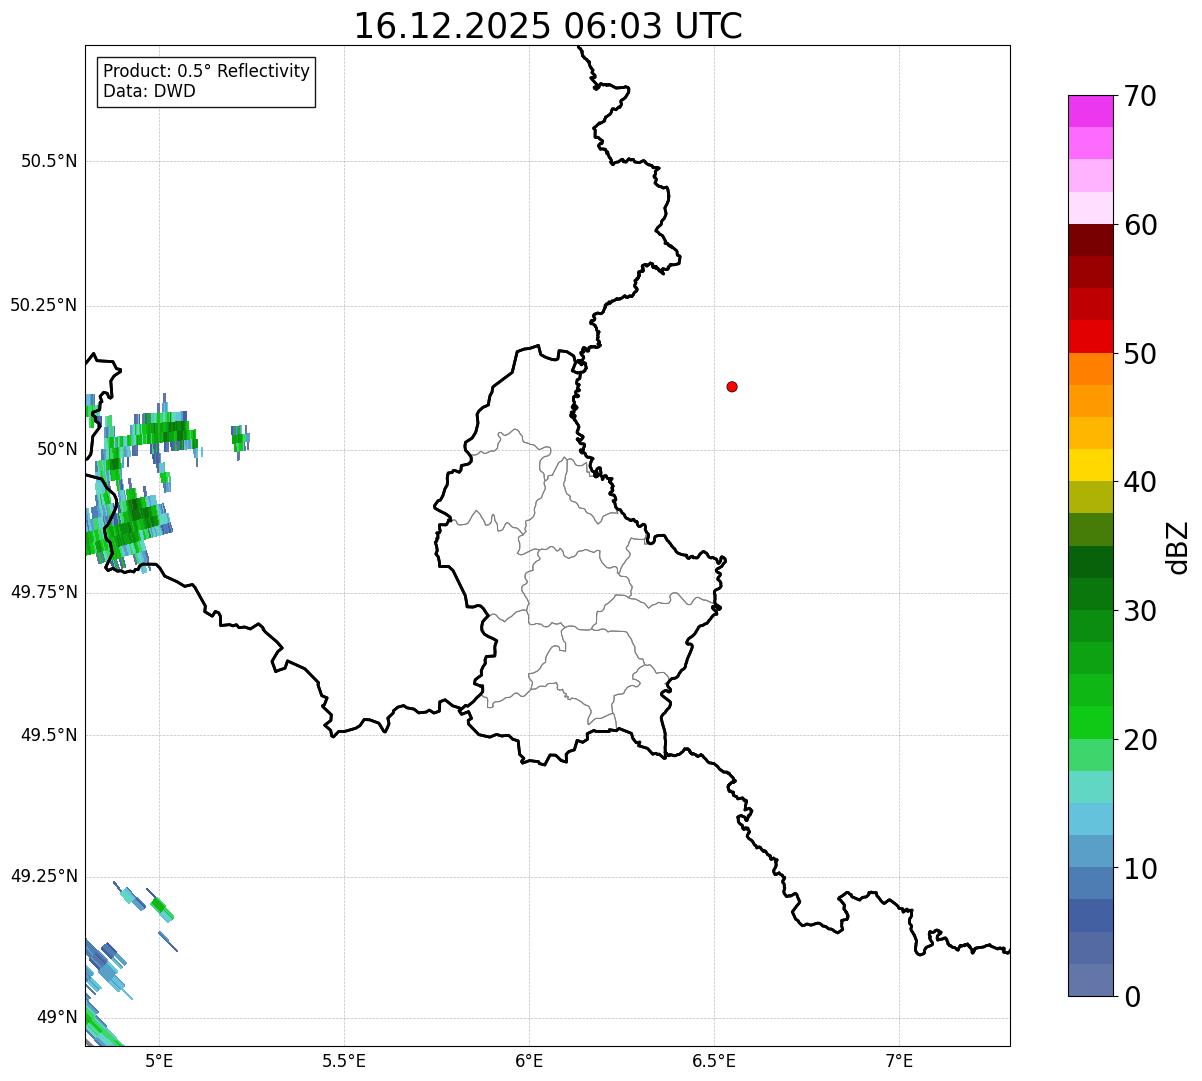Click the 49.75°N latitude label
The width and height of the screenshot is (1202, 1081).
[44, 592]
